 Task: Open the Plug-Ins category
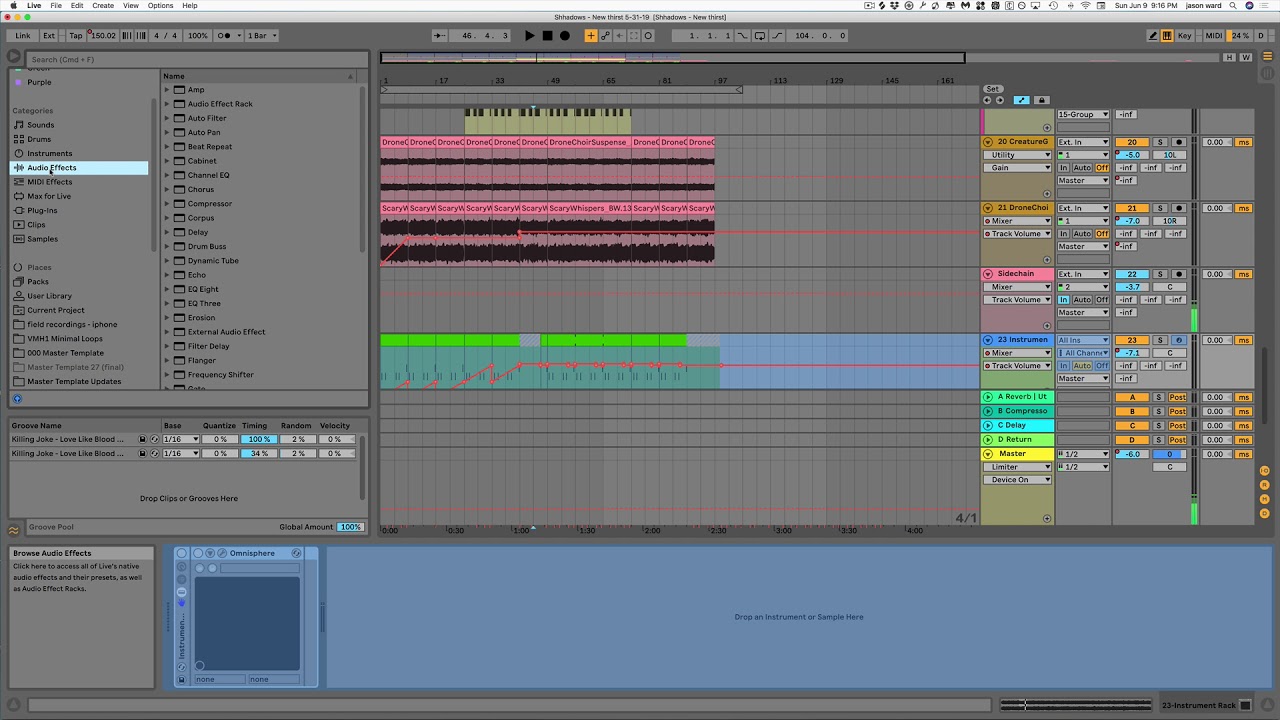pyautogui.click(x=42, y=210)
